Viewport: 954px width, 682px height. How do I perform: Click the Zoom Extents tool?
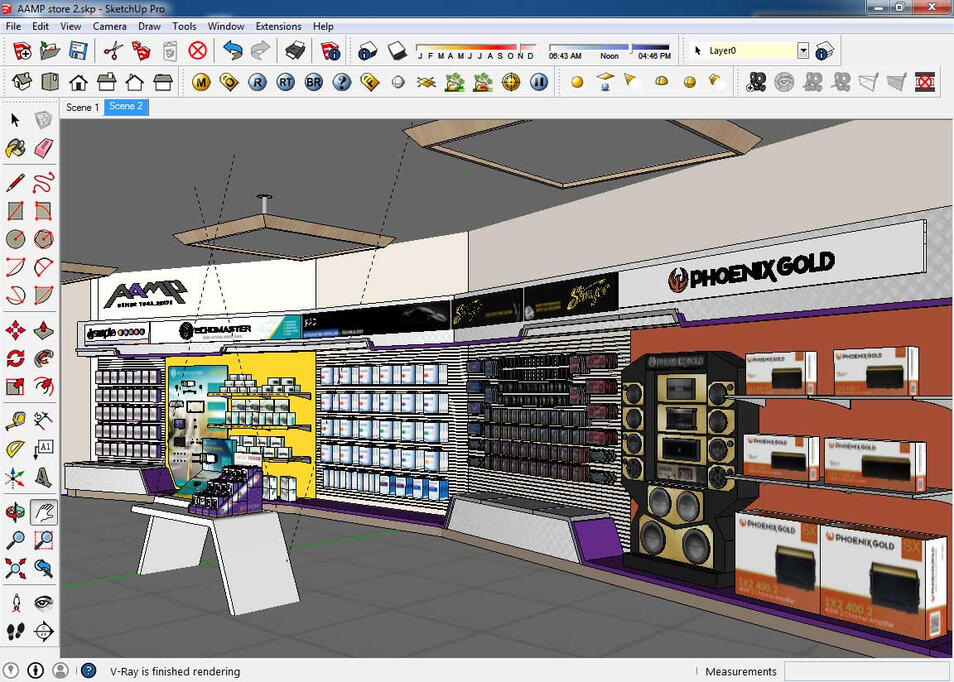[16, 569]
